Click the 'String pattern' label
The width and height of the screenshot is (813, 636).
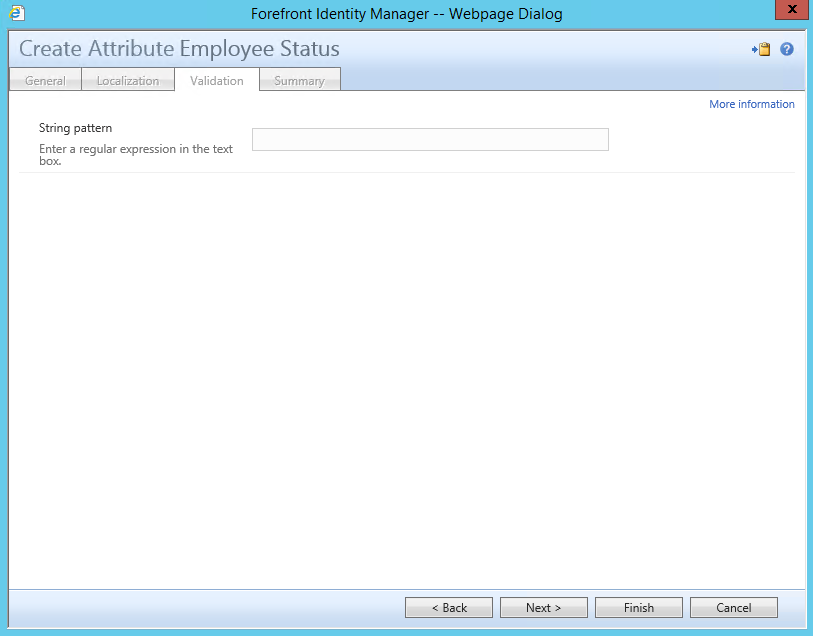coord(75,128)
